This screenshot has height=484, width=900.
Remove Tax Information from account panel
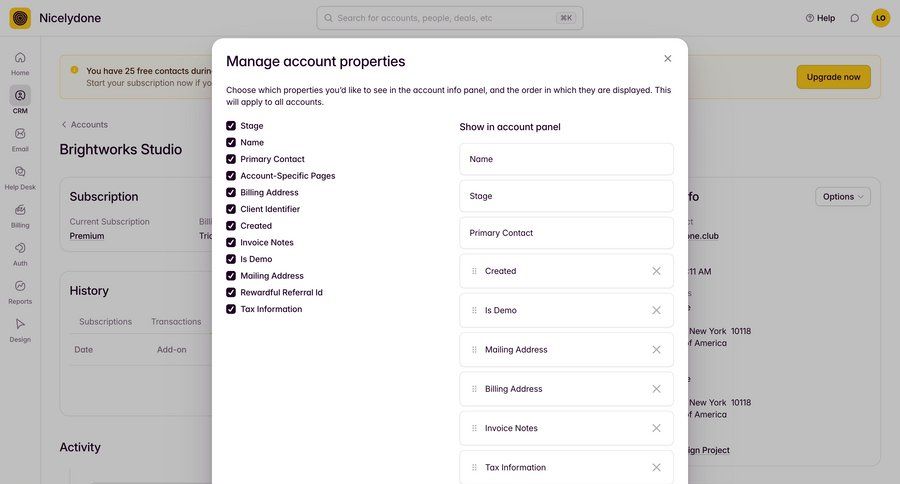(656, 467)
